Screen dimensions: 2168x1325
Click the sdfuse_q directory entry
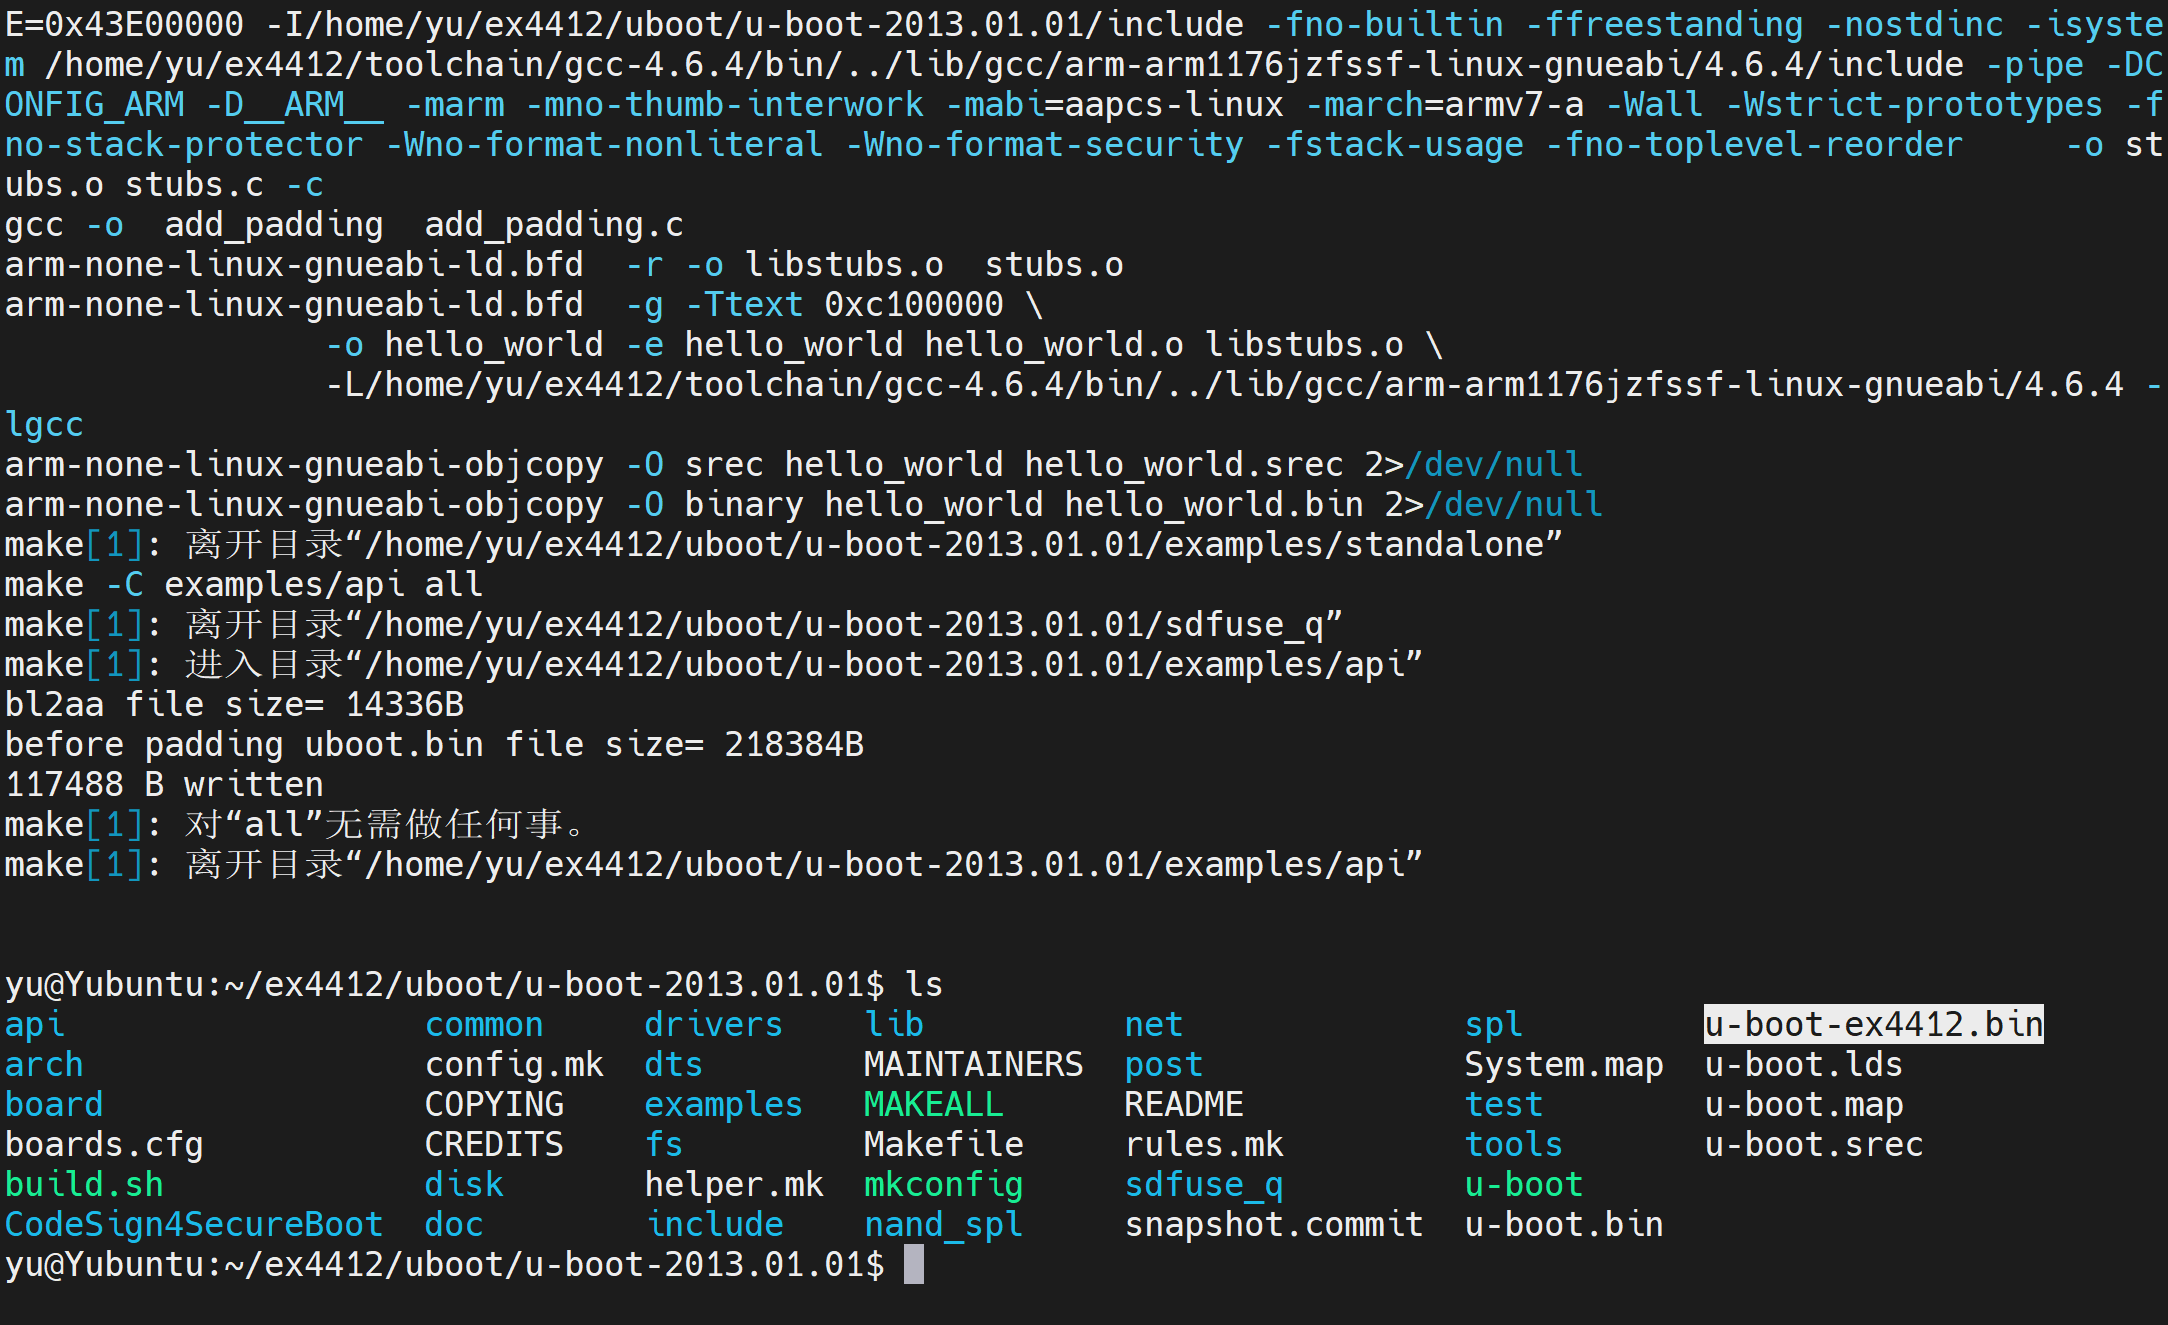click(1203, 1184)
